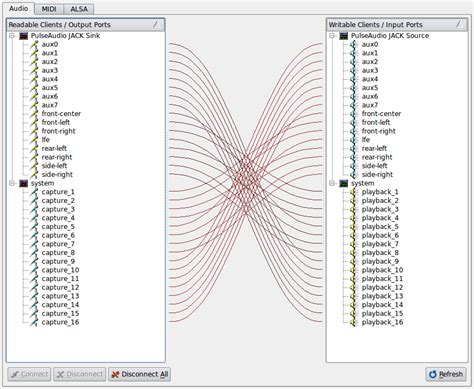Click the side-right output port plug icon
This screenshot has width=474, height=389.
point(34,174)
